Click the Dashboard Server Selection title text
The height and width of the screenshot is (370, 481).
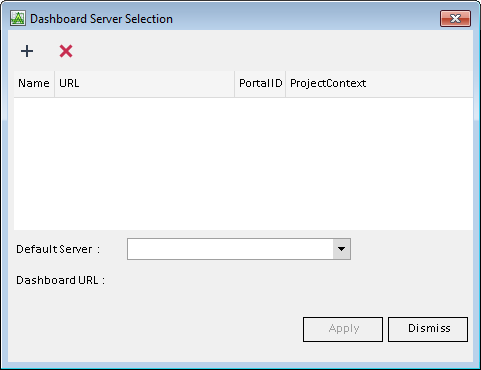101,19
